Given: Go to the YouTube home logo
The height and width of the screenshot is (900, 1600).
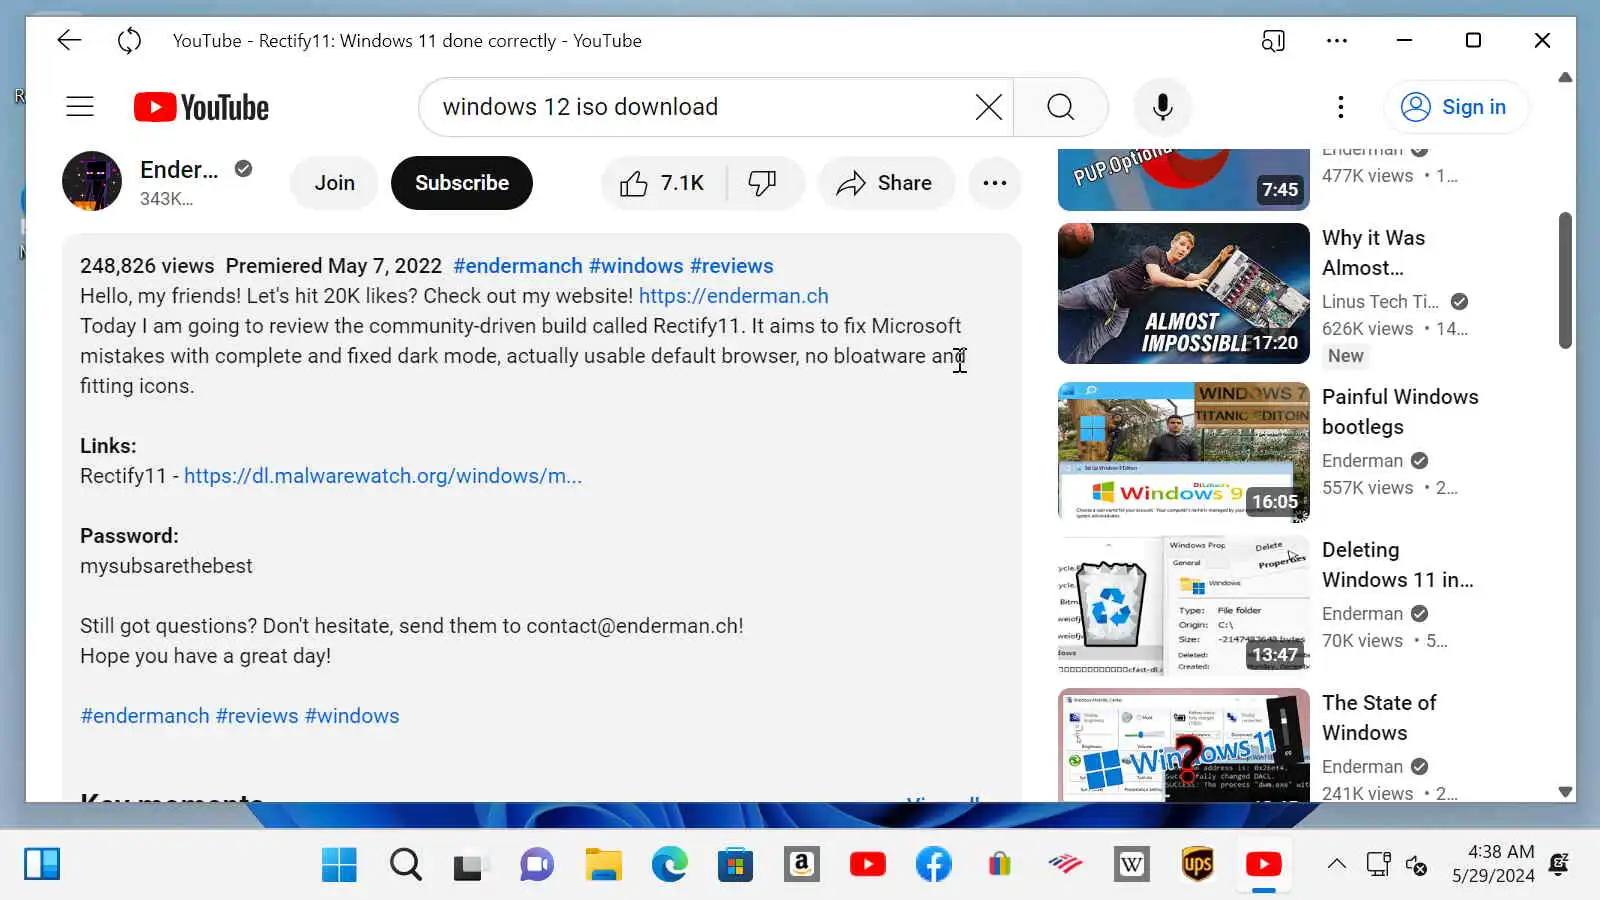Looking at the screenshot, I should point(201,107).
